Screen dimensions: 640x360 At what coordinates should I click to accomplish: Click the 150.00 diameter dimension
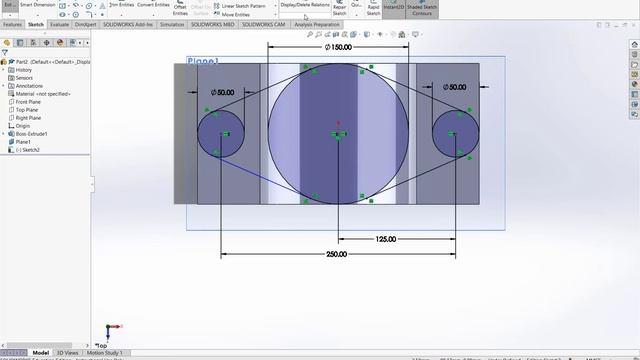tap(338, 47)
